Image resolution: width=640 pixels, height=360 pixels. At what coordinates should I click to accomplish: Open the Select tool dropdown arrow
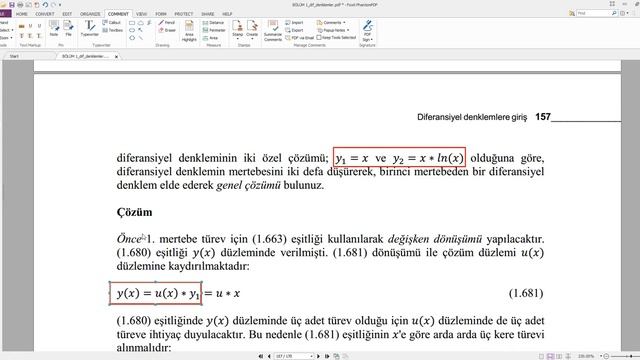(12, 30)
